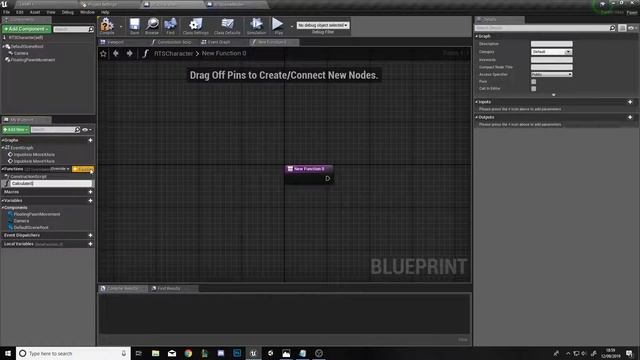Screen dimensions: 640x360
Task: Switch to the Compiler Results tab
Action: [x=122, y=289]
